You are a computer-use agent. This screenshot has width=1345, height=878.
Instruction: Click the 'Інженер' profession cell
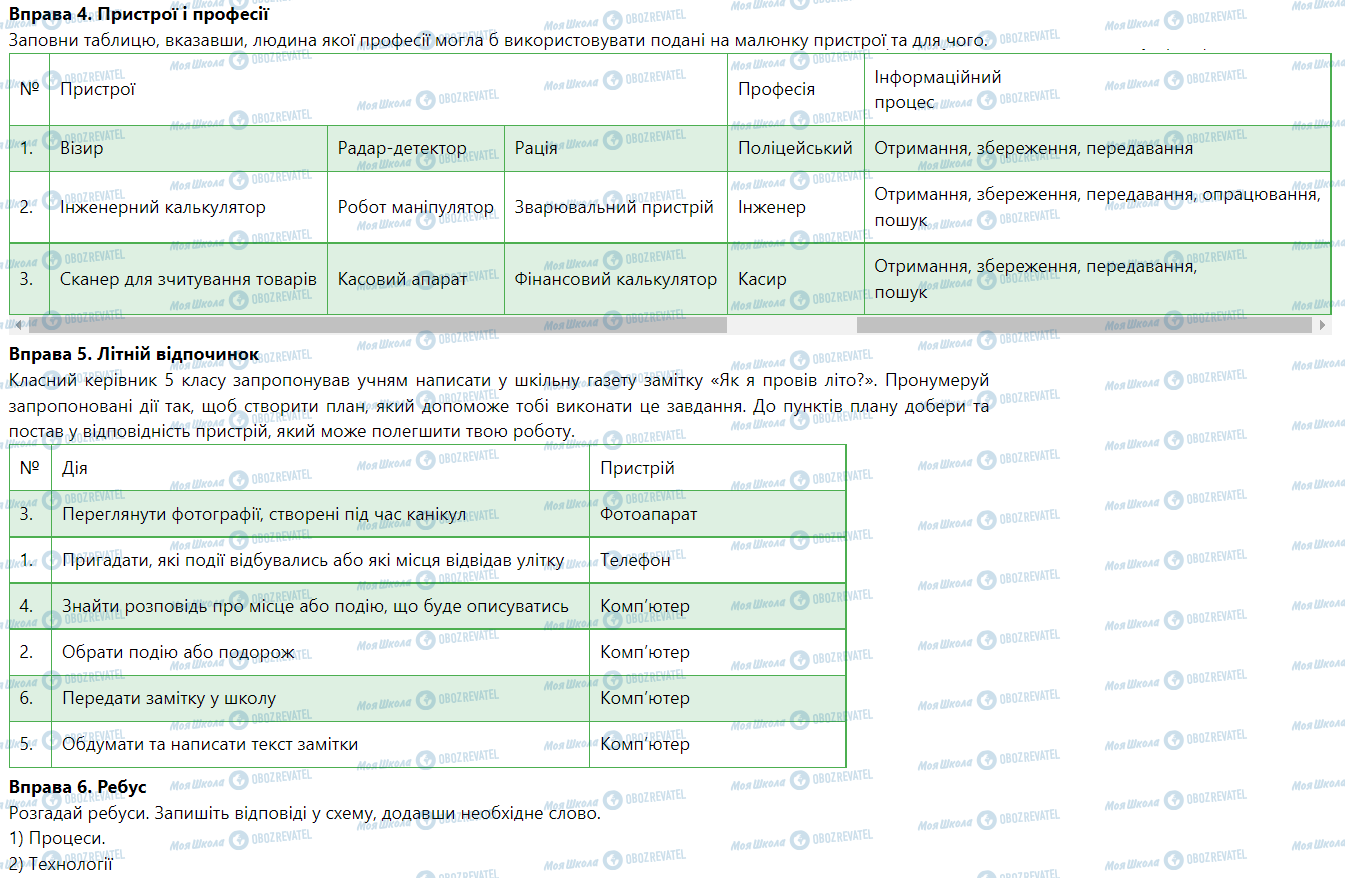coord(796,207)
